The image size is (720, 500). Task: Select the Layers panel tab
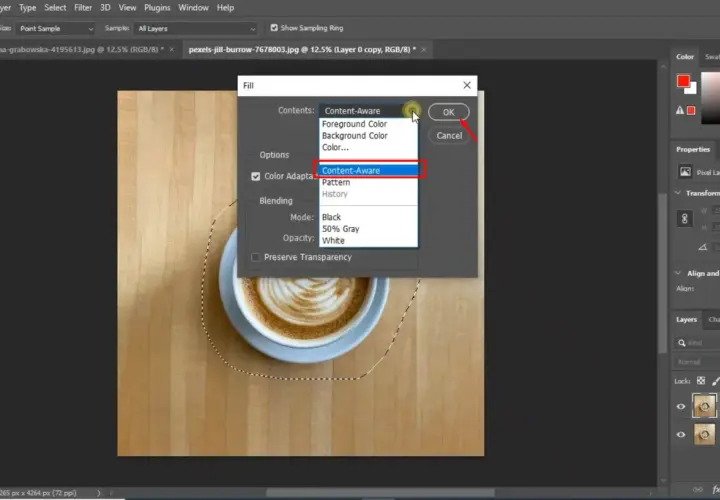(x=686, y=320)
